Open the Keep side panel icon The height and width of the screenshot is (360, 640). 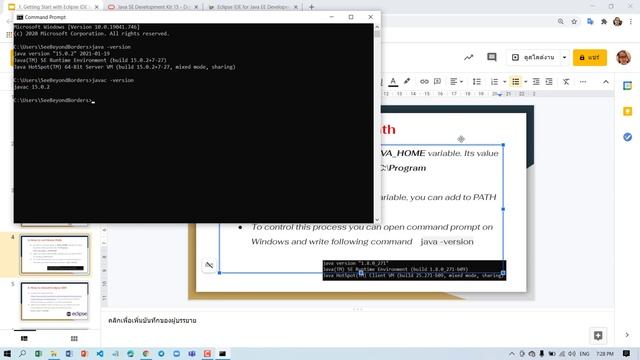[627, 111]
